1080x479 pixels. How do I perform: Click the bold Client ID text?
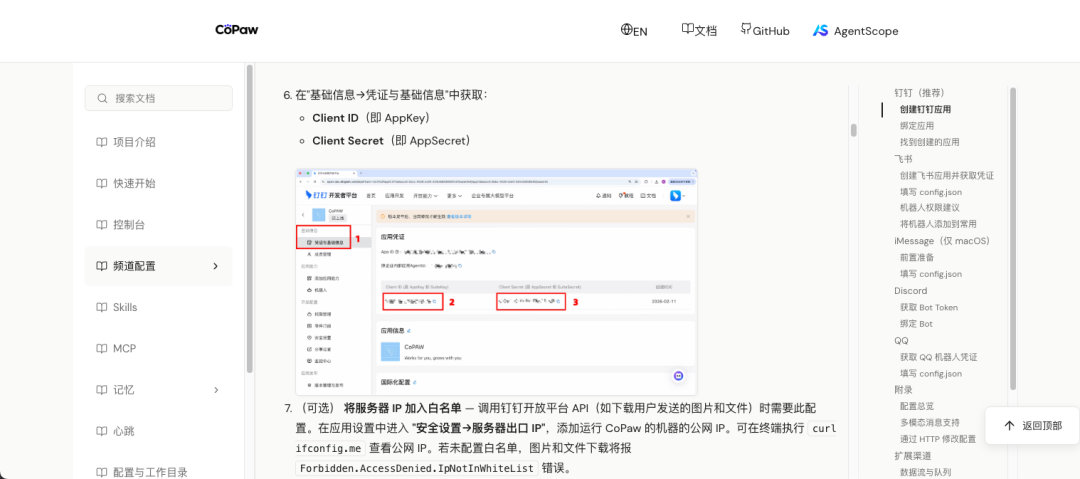[x=335, y=118]
